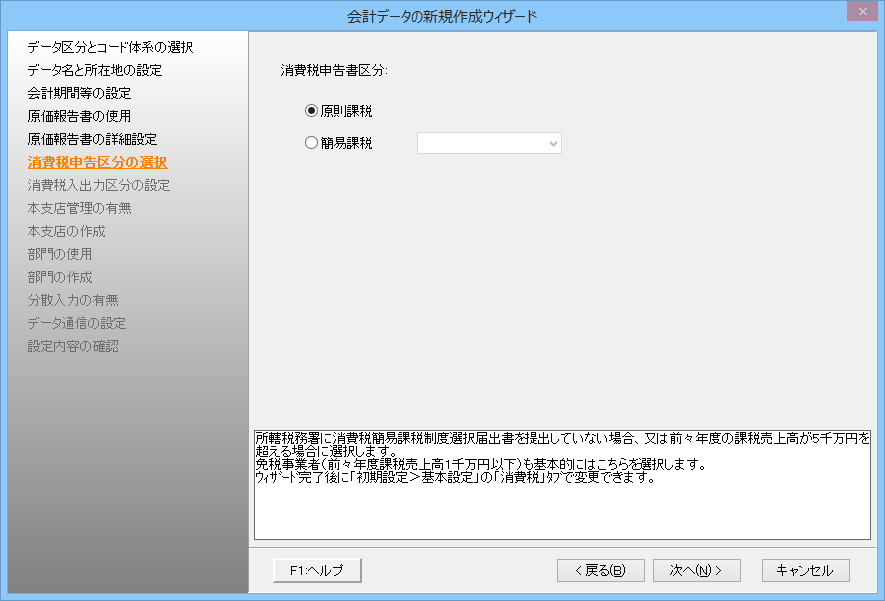Select step データ区分とコード体系の選択

pos(110,47)
